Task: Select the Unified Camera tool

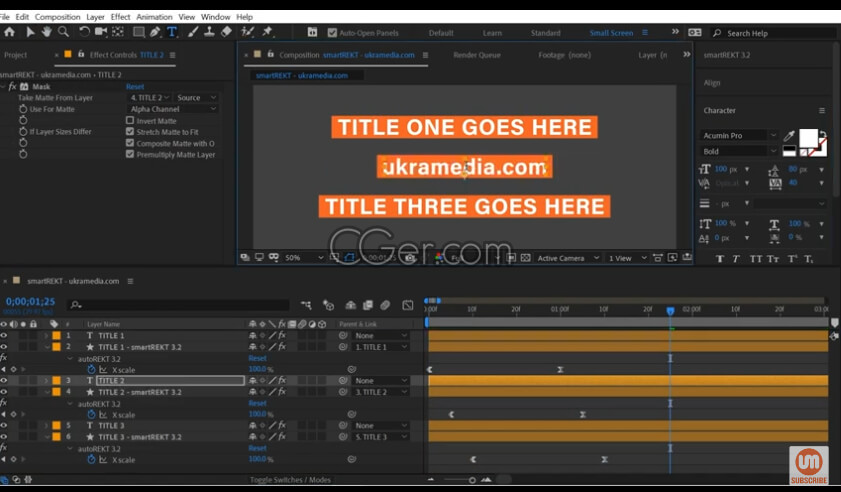Action: [101, 32]
